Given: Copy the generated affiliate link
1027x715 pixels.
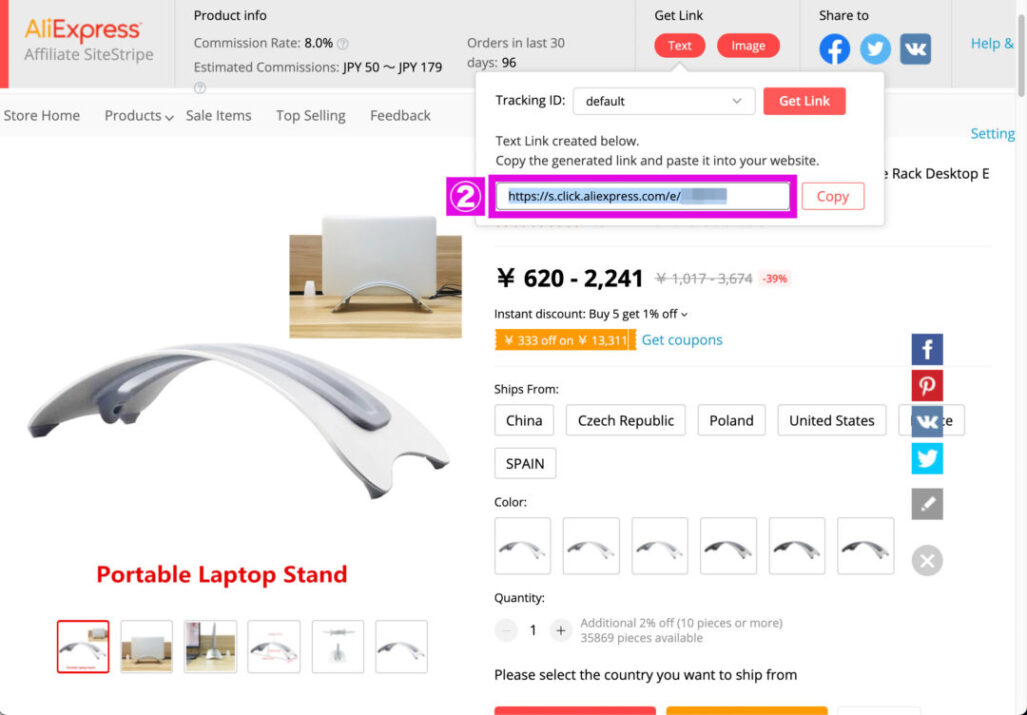Looking at the screenshot, I should tap(833, 196).
